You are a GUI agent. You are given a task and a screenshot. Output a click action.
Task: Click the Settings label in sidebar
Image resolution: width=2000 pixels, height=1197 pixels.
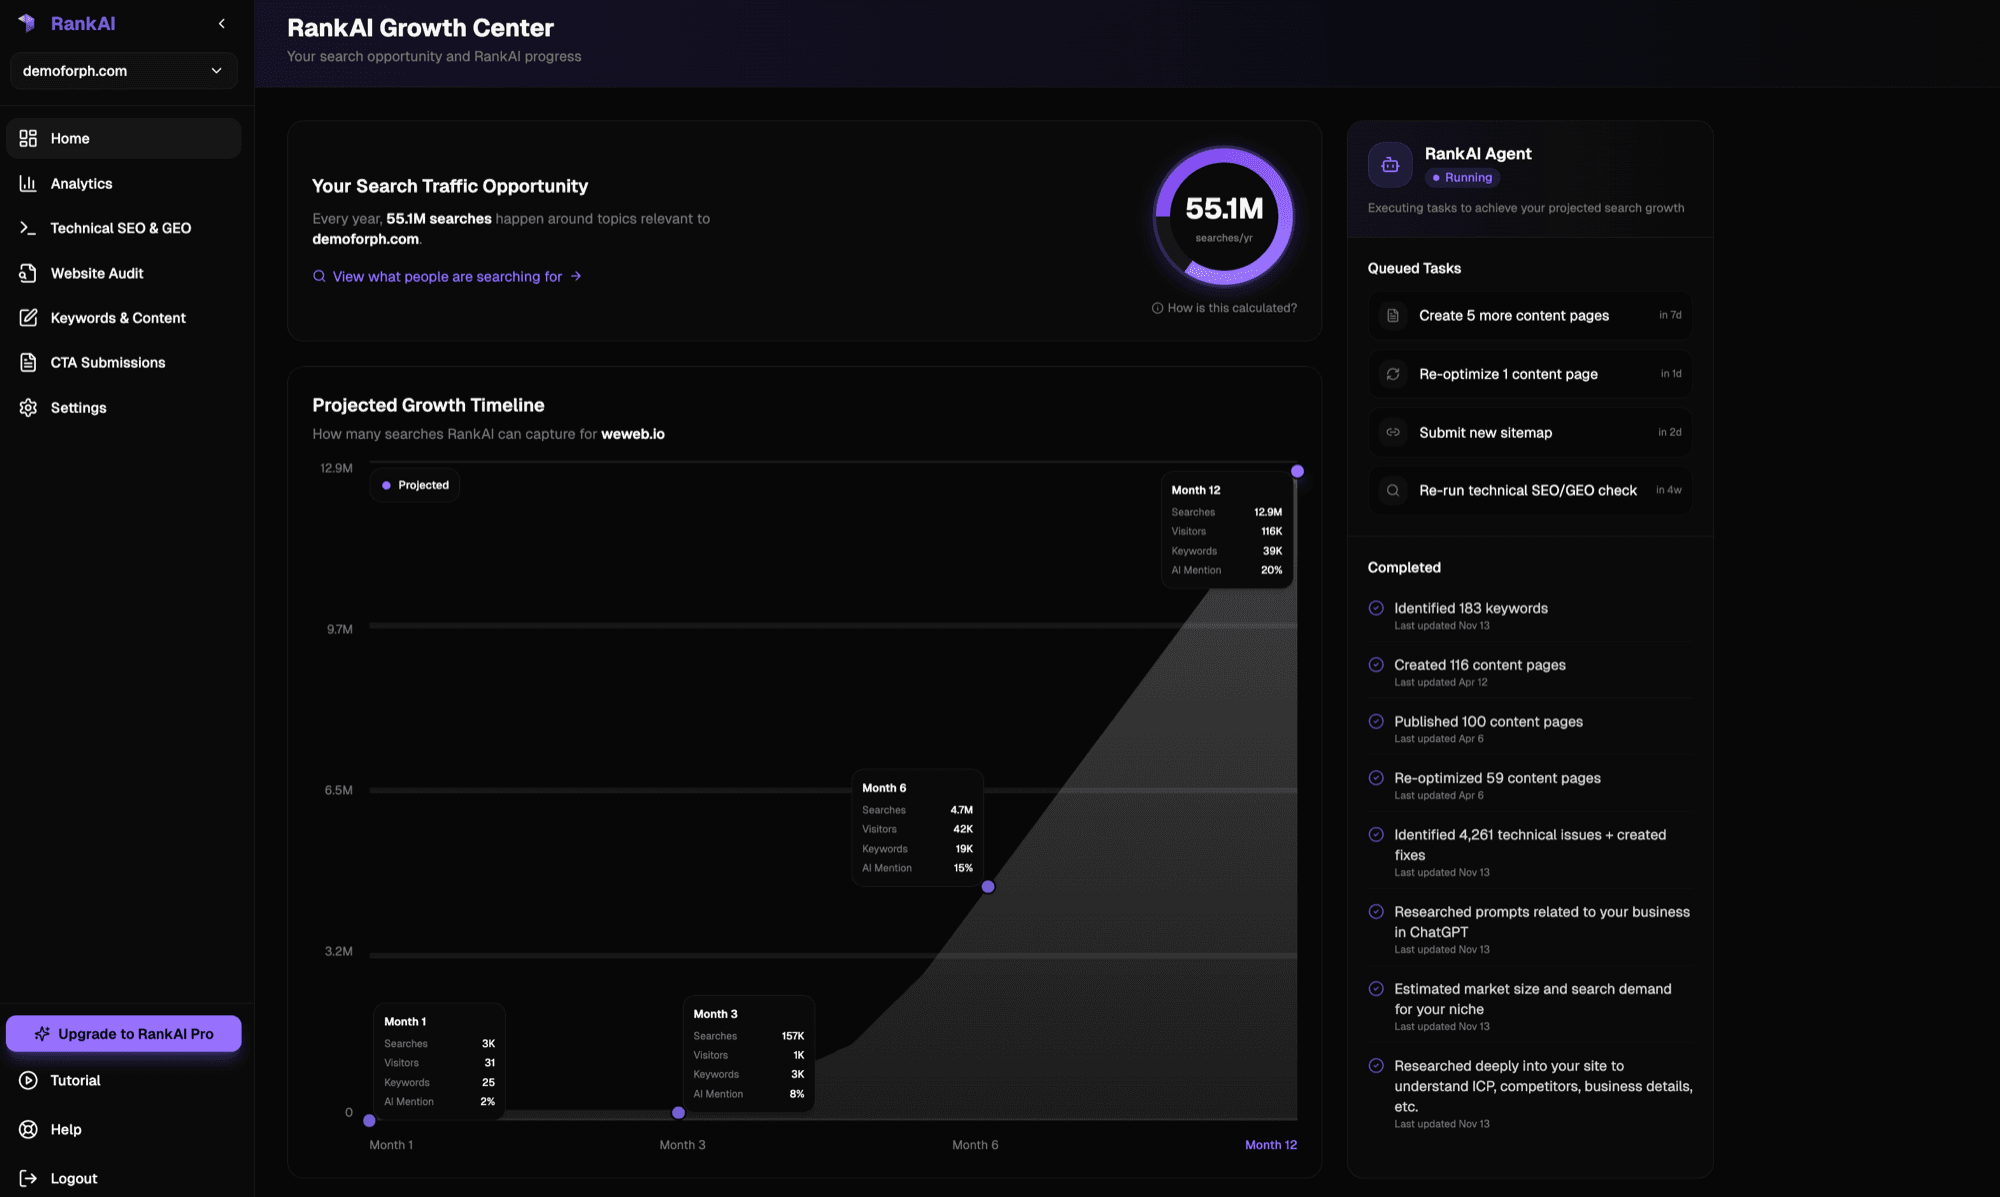click(78, 407)
